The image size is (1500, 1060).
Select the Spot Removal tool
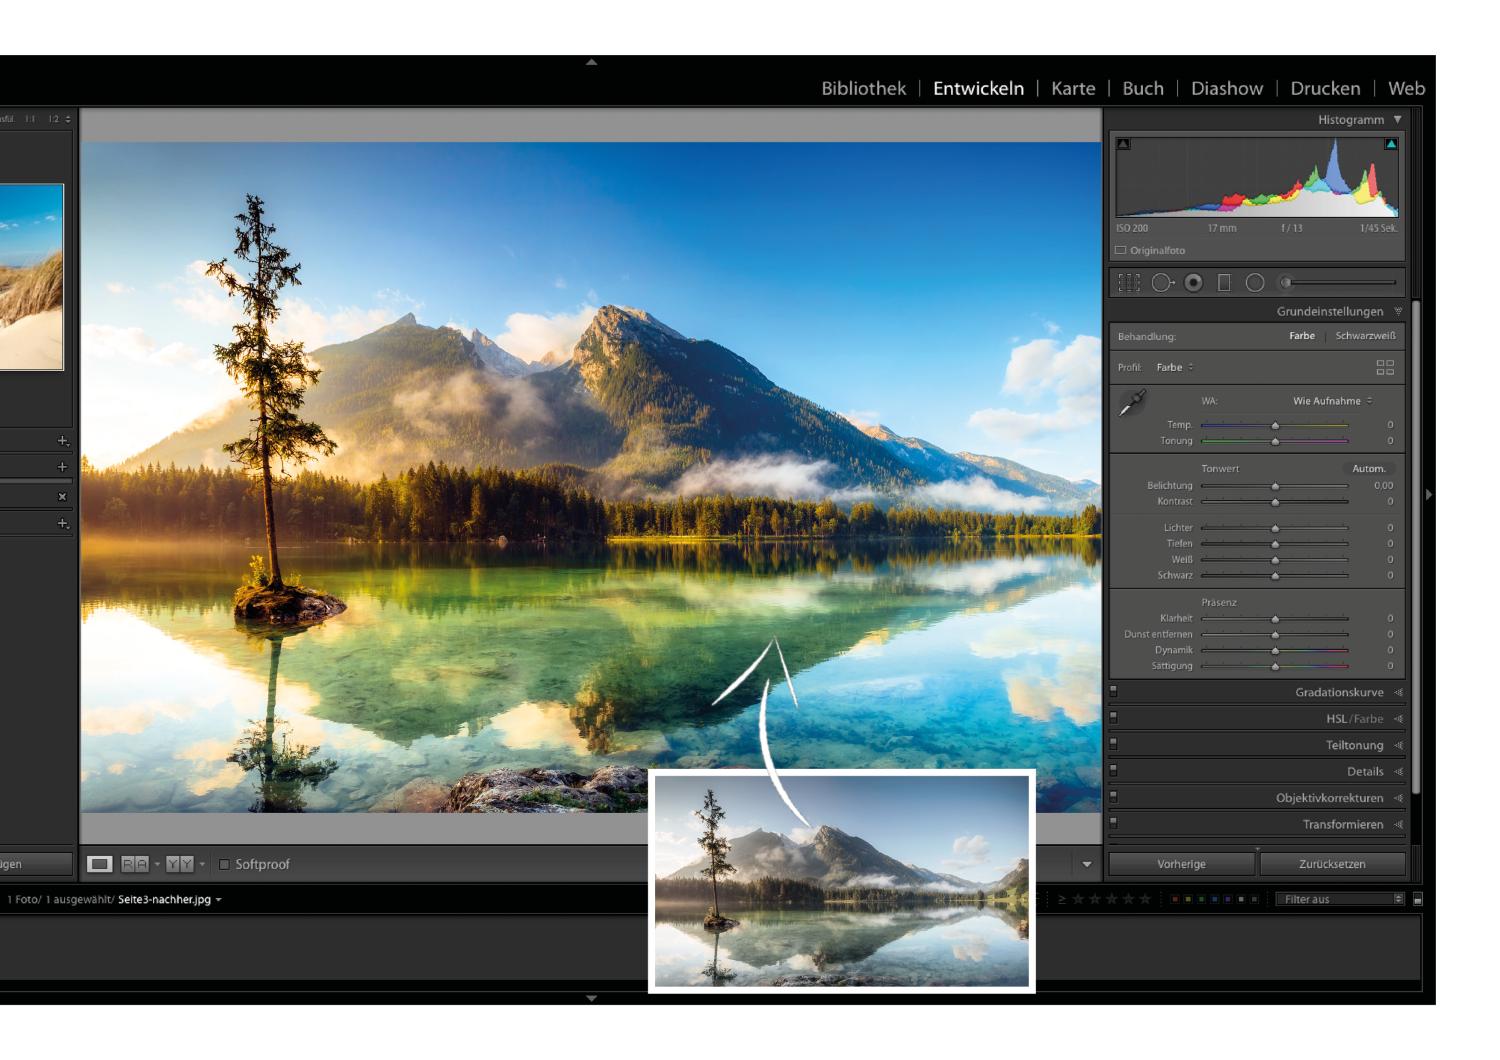coord(1161,282)
